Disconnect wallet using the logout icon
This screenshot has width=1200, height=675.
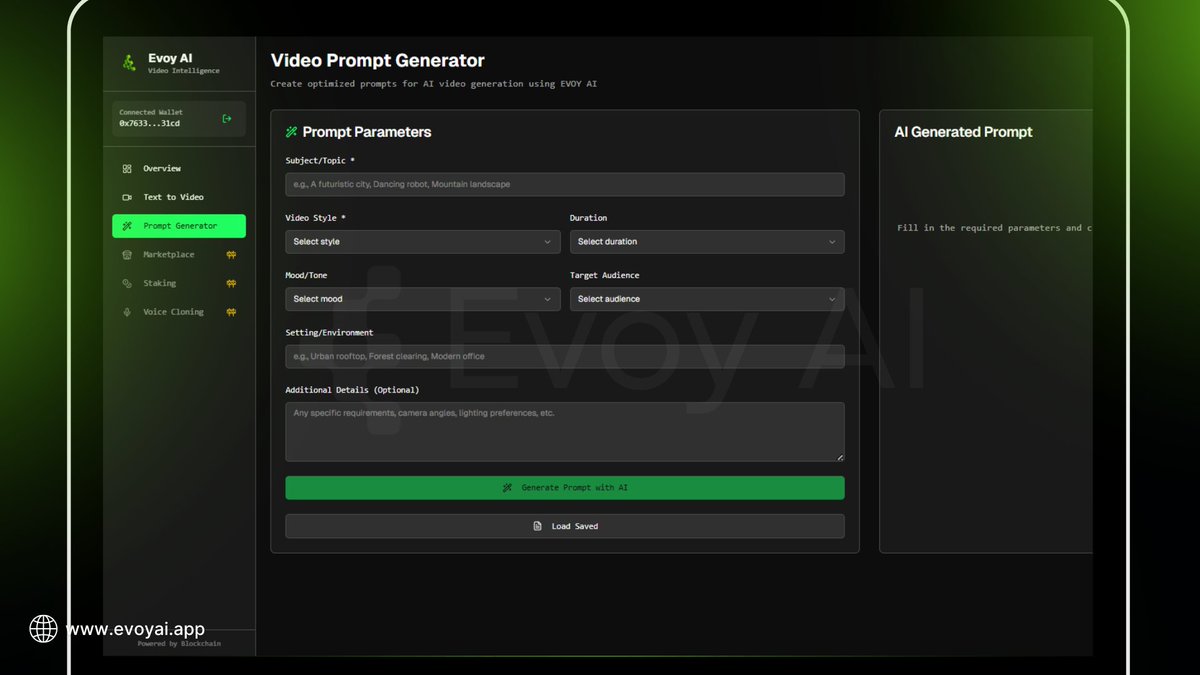[x=227, y=118]
